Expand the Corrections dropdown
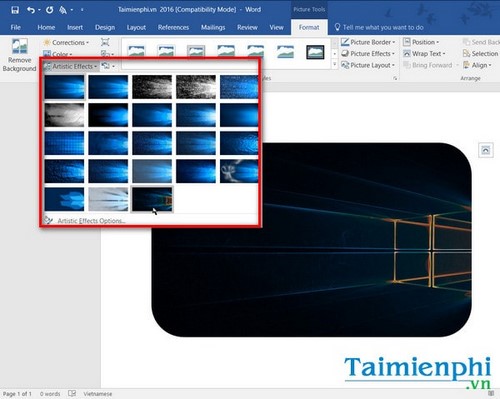The image size is (500, 399). click(x=66, y=42)
